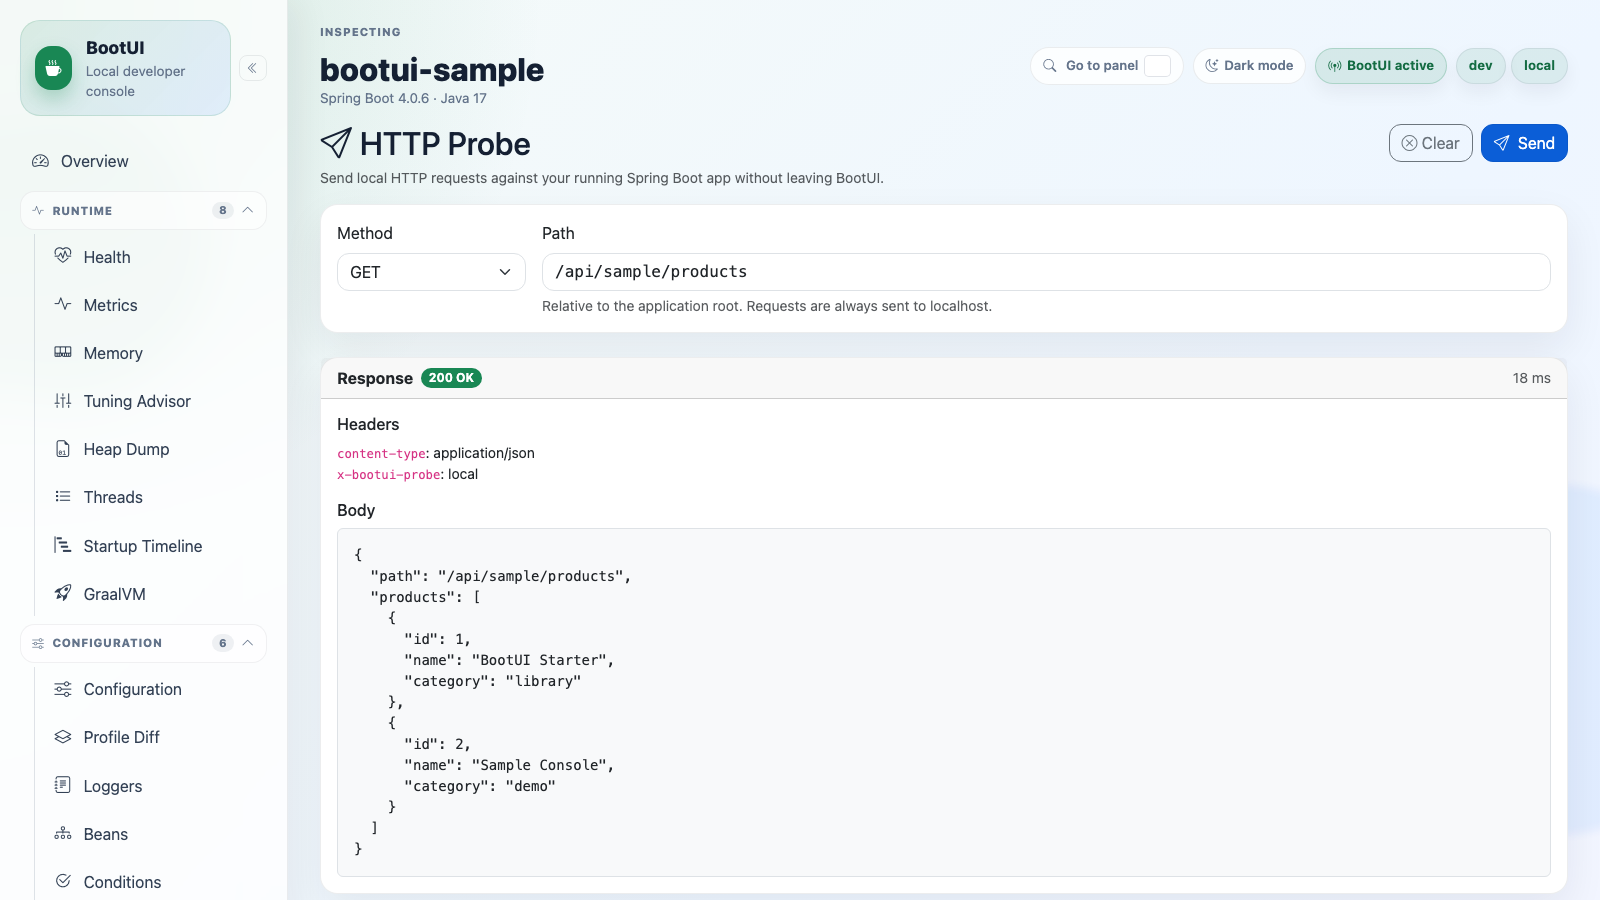Click the Conditions checkmark icon
Viewport: 1600px width, 900px height.
pyautogui.click(x=63, y=881)
